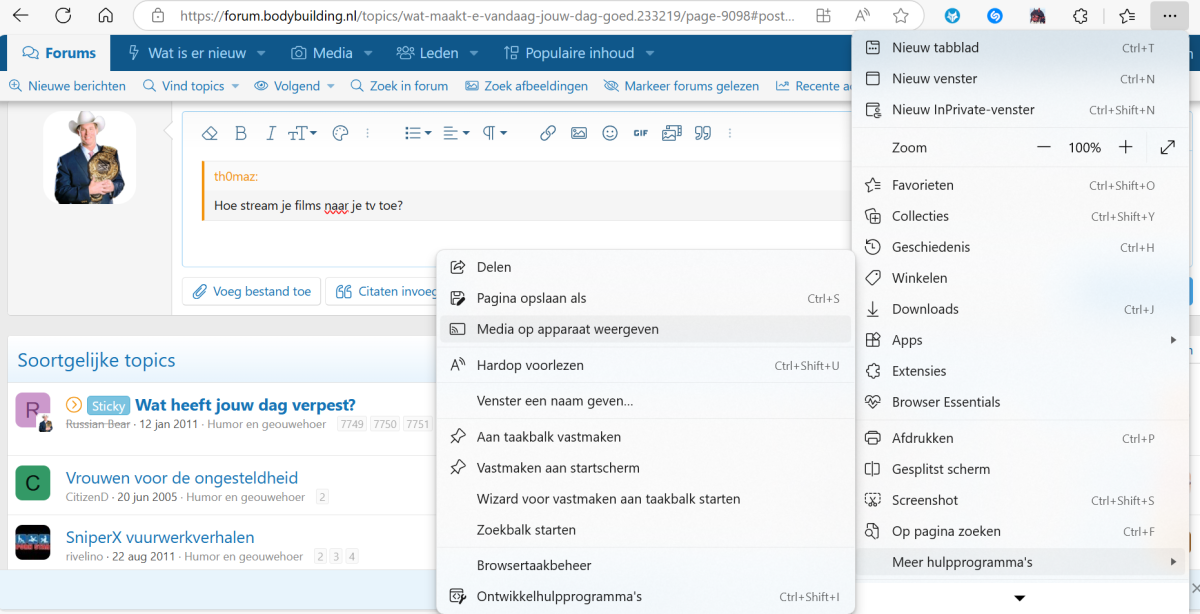Toggle italic text formatting in editor
This screenshot has height=614, width=1200.
(270, 133)
